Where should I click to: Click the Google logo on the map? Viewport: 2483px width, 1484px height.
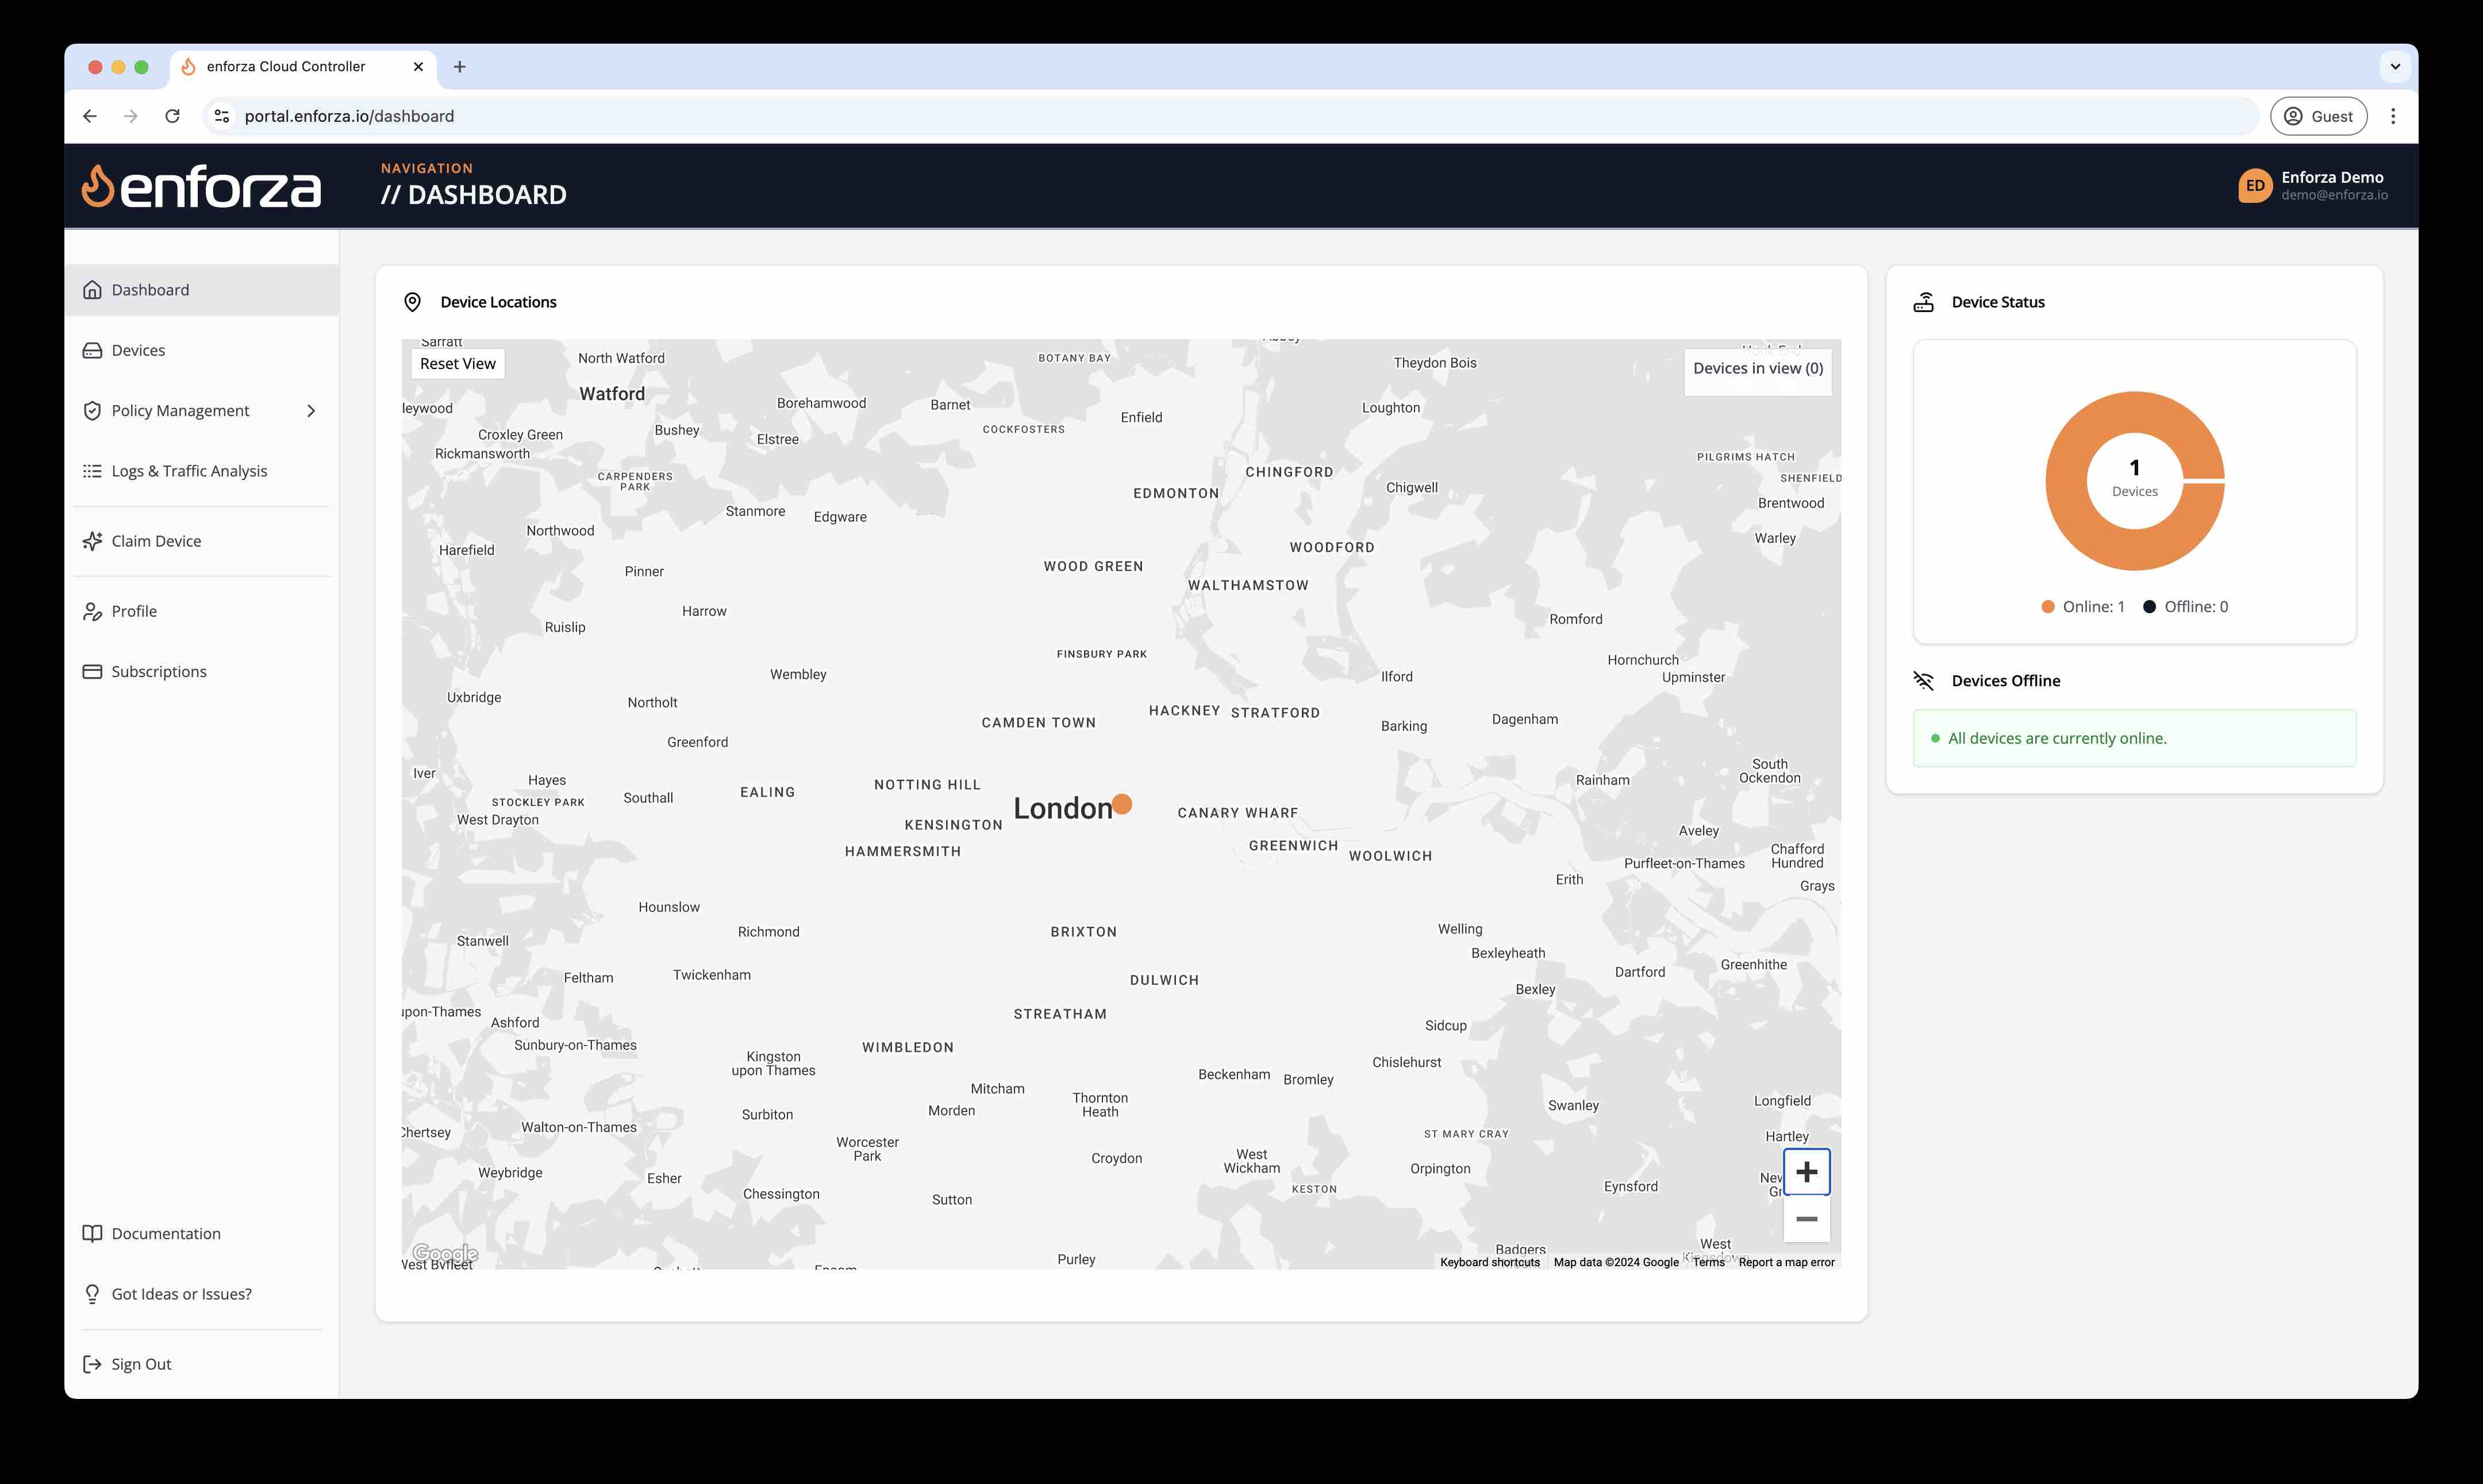click(x=446, y=1253)
